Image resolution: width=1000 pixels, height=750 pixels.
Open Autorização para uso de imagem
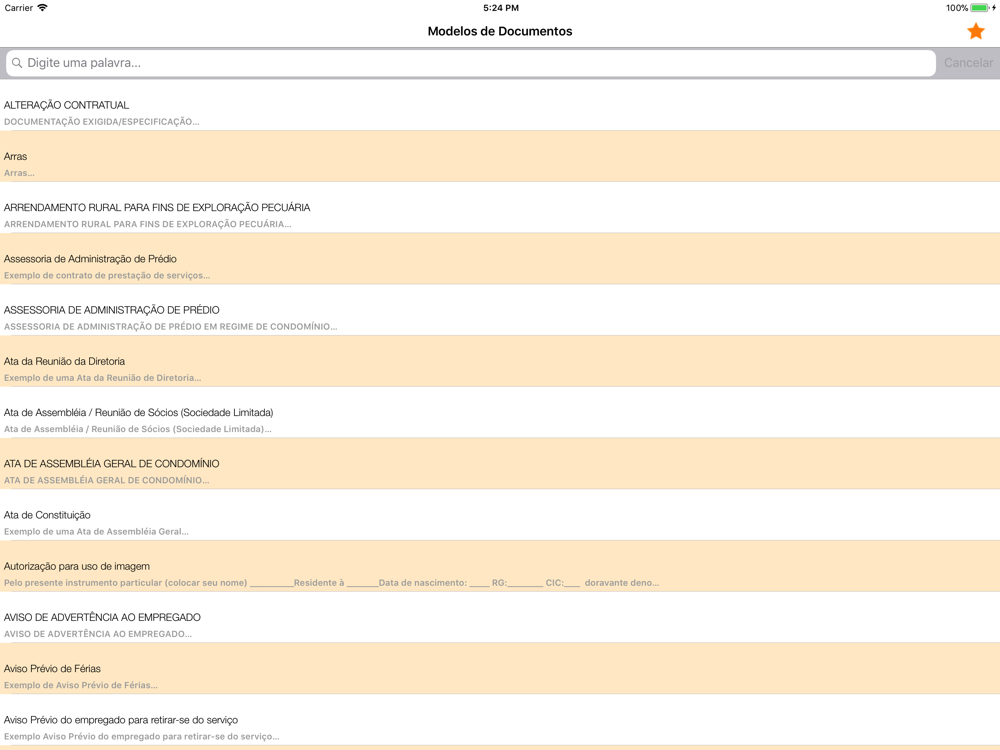500,566
